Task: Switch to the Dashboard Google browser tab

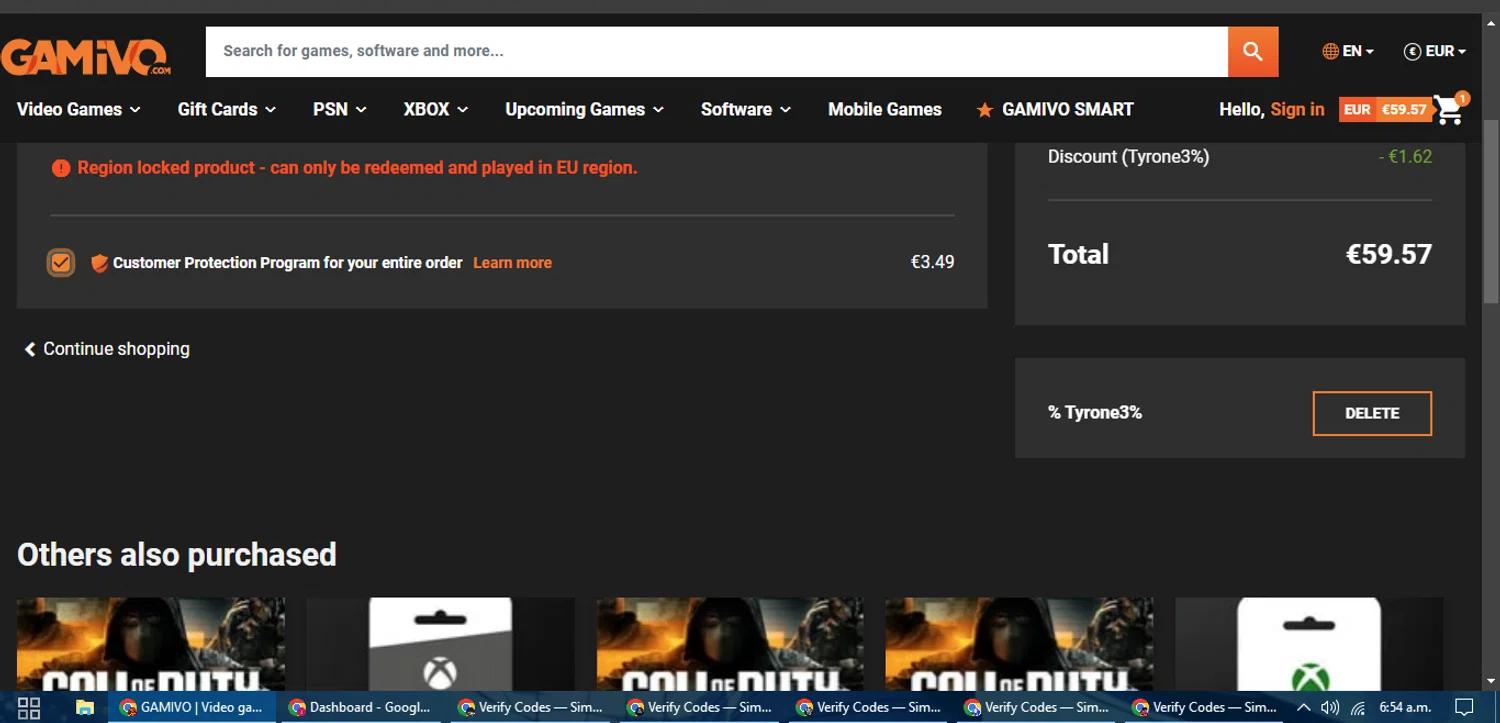Action: (360, 708)
